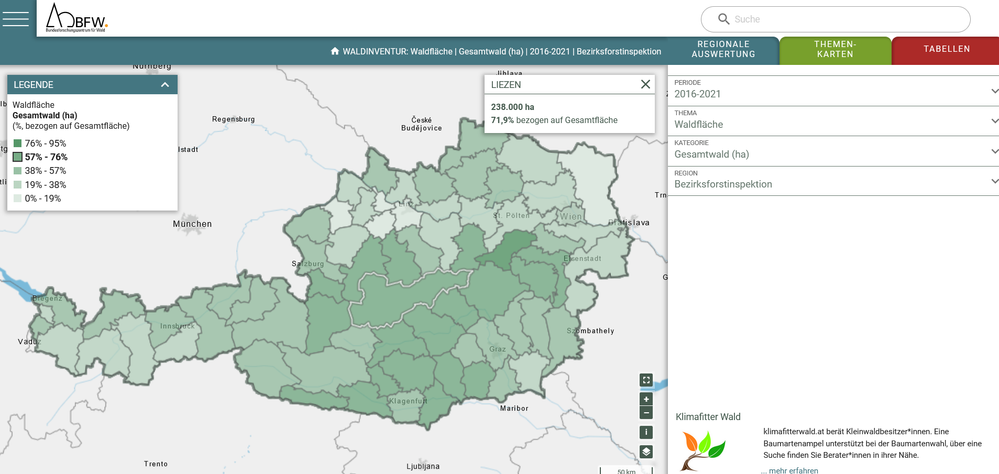Click the 19% - 38% legend swatch
Screen dimensions: 999x474
point(18,185)
